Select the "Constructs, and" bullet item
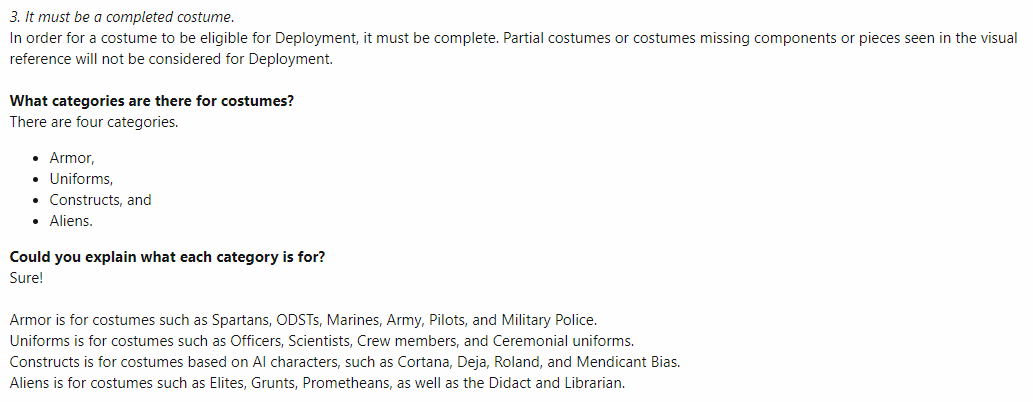The width and height of the screenshot is (1033, 402). click(x=100, y=200)
